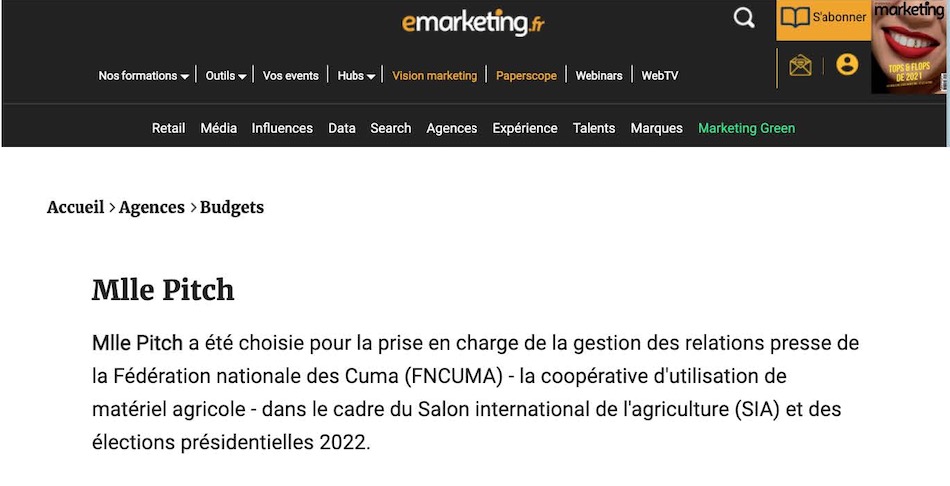The width and height of the screenshot is (950, 486).
Task: Open the newsletter envelope icon
Action: tap(800, 65)
